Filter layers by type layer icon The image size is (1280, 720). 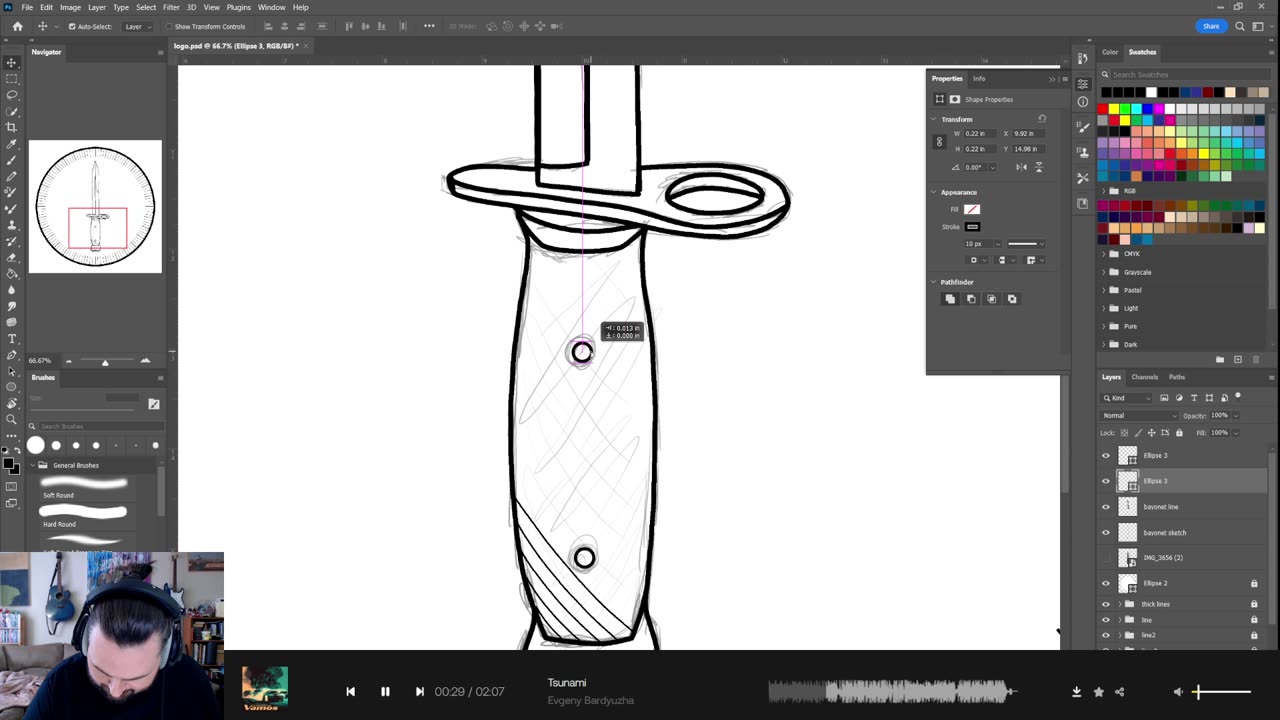point(1194,398)
